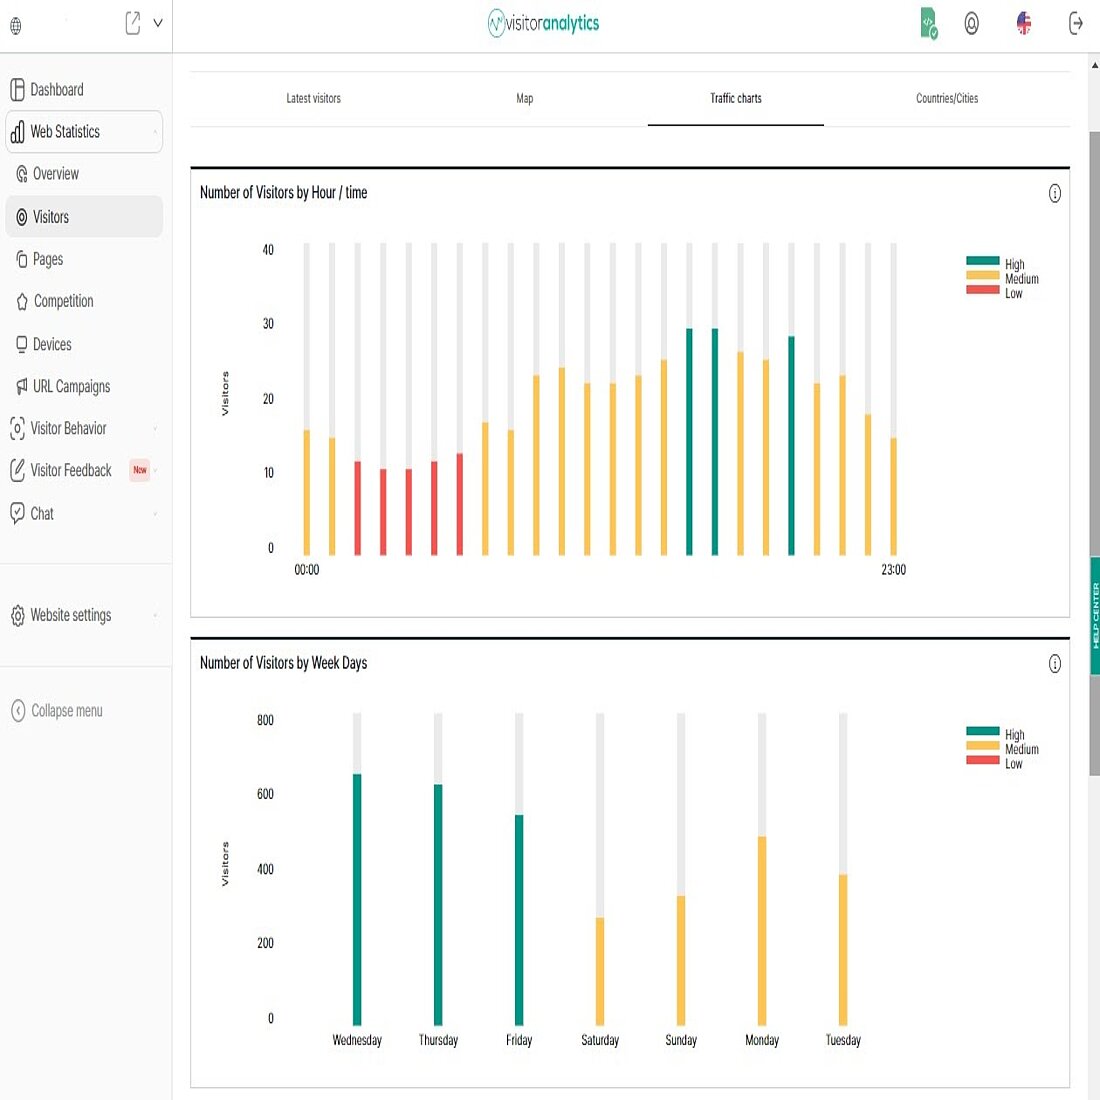
Task: Click the account profile icon in the header
Action: (x=972, y=23)
